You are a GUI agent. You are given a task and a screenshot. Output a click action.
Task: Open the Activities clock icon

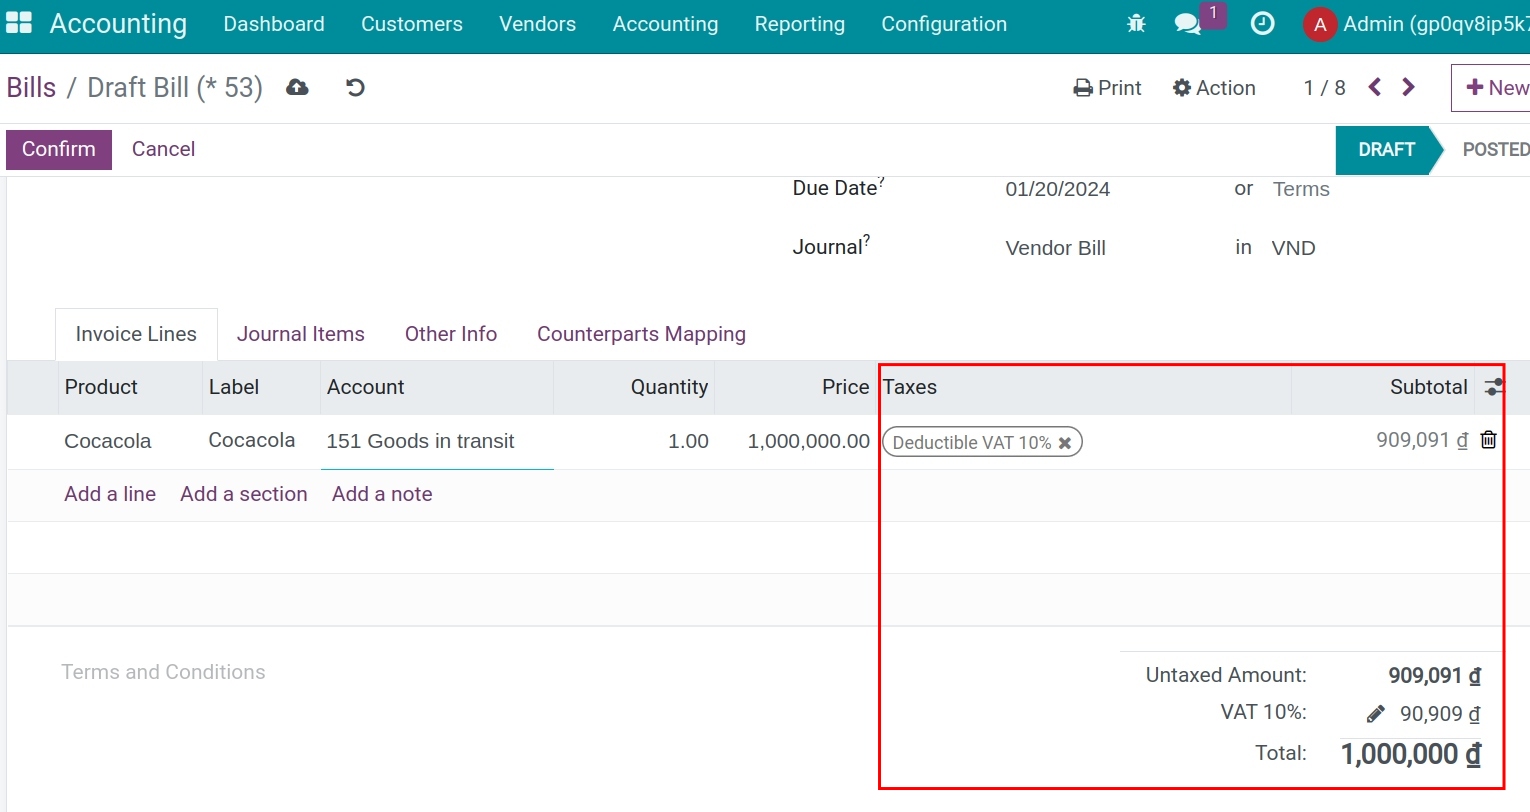pyautogui.click(x=1262, y=22)
